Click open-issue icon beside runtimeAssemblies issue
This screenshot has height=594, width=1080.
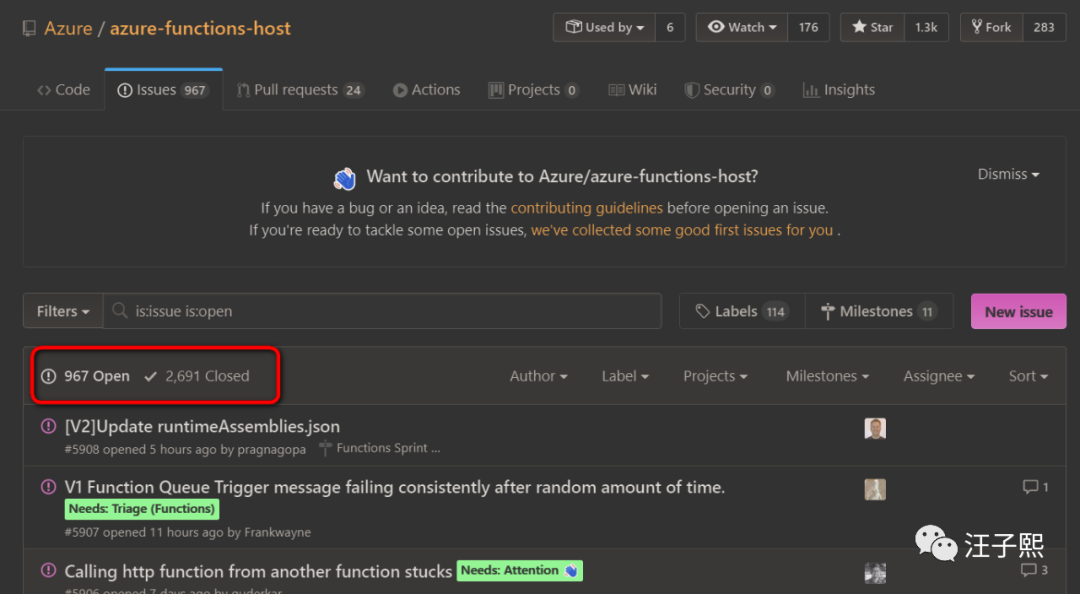(x=48, y=426)
